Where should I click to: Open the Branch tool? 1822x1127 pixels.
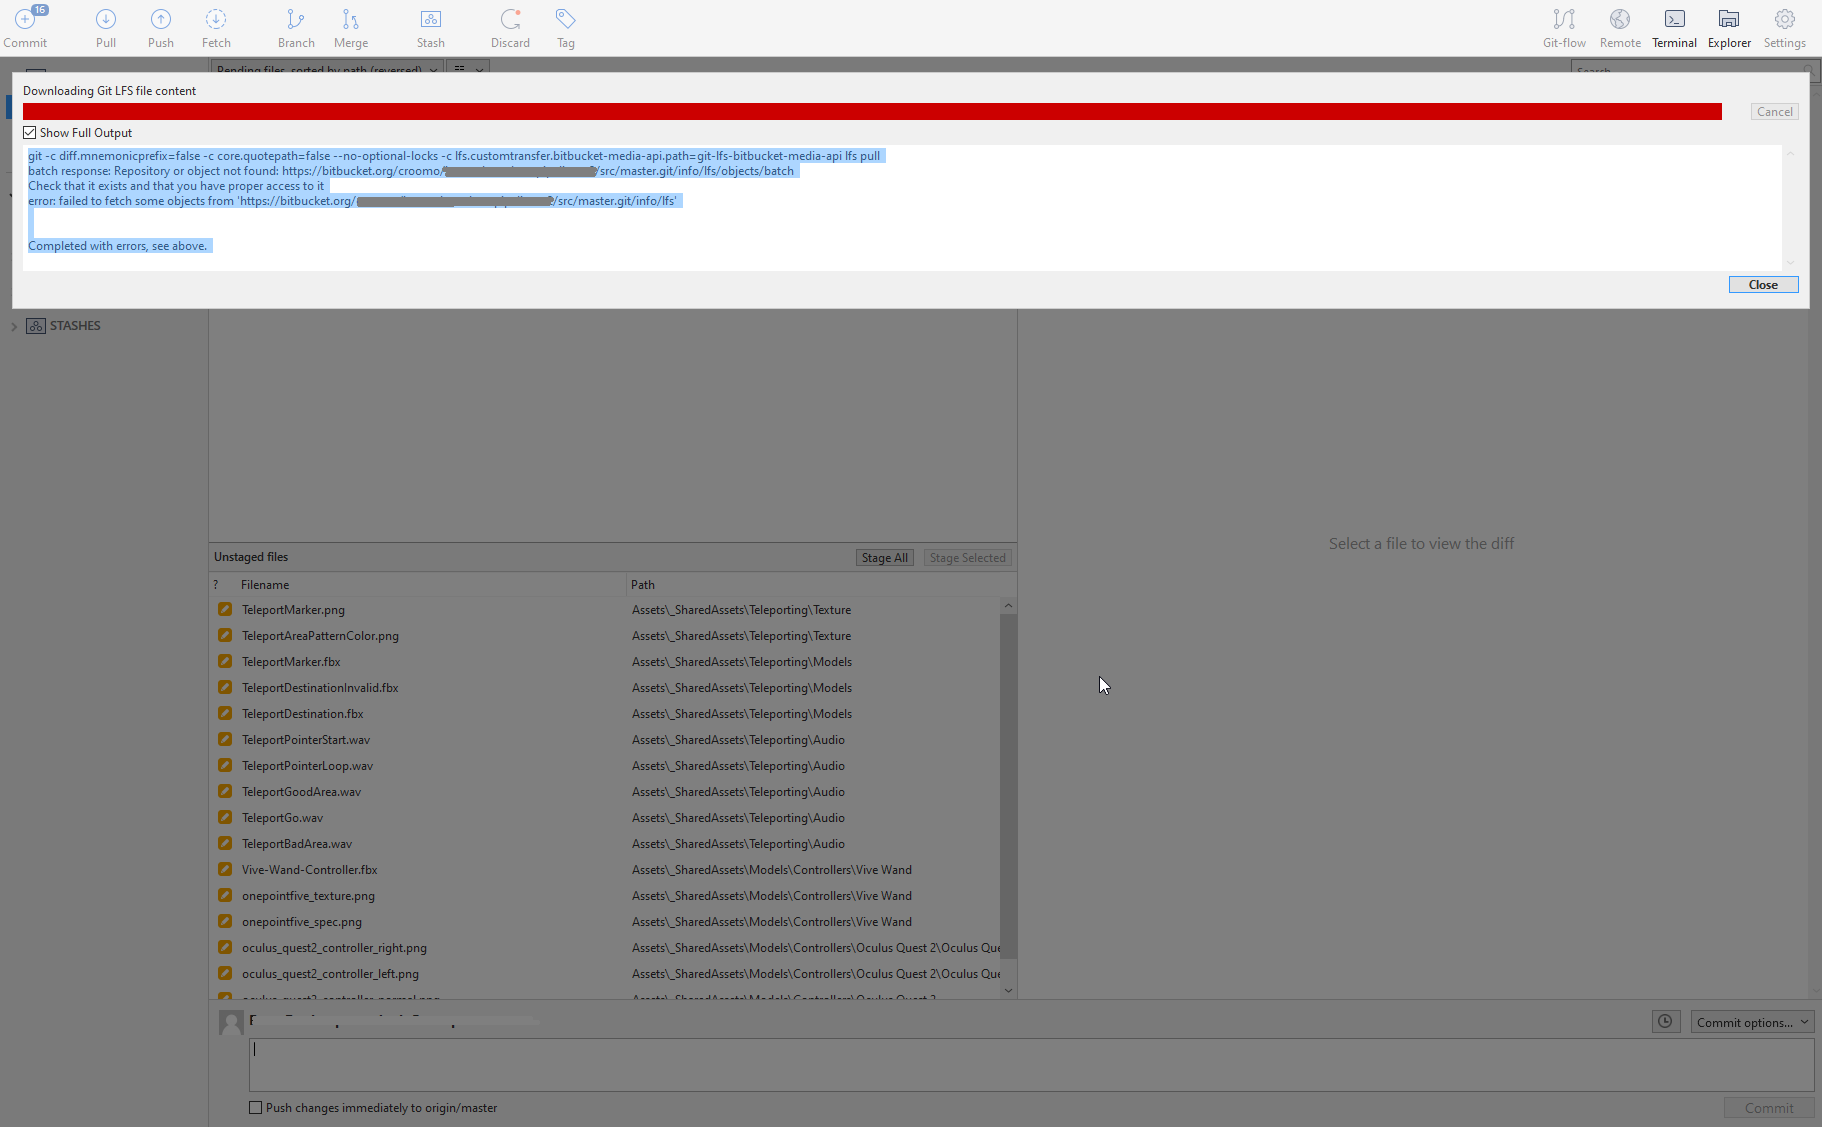click(296, 27)
